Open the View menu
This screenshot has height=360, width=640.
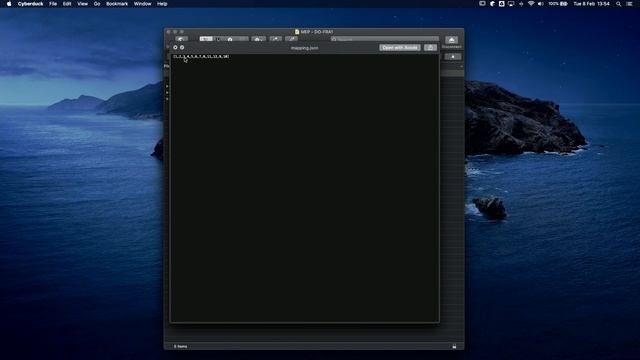point(82,4)
